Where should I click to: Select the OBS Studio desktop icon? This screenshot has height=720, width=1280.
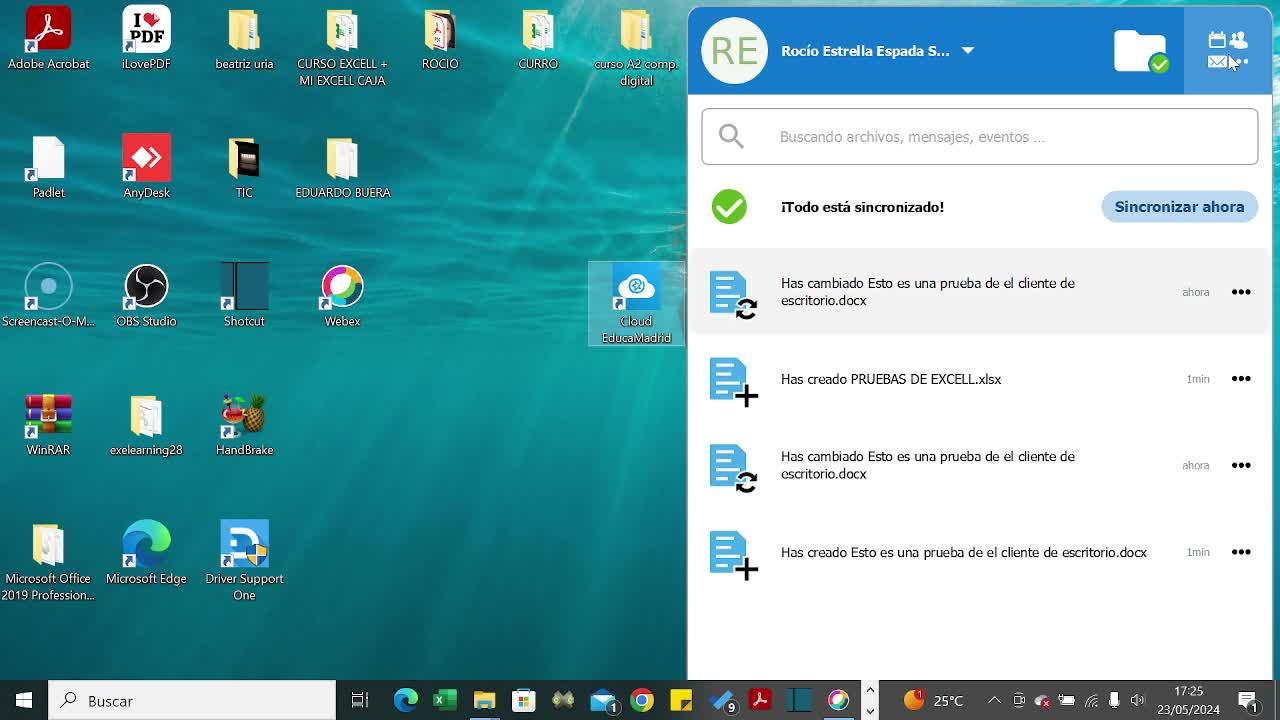(x=146, y=296)
